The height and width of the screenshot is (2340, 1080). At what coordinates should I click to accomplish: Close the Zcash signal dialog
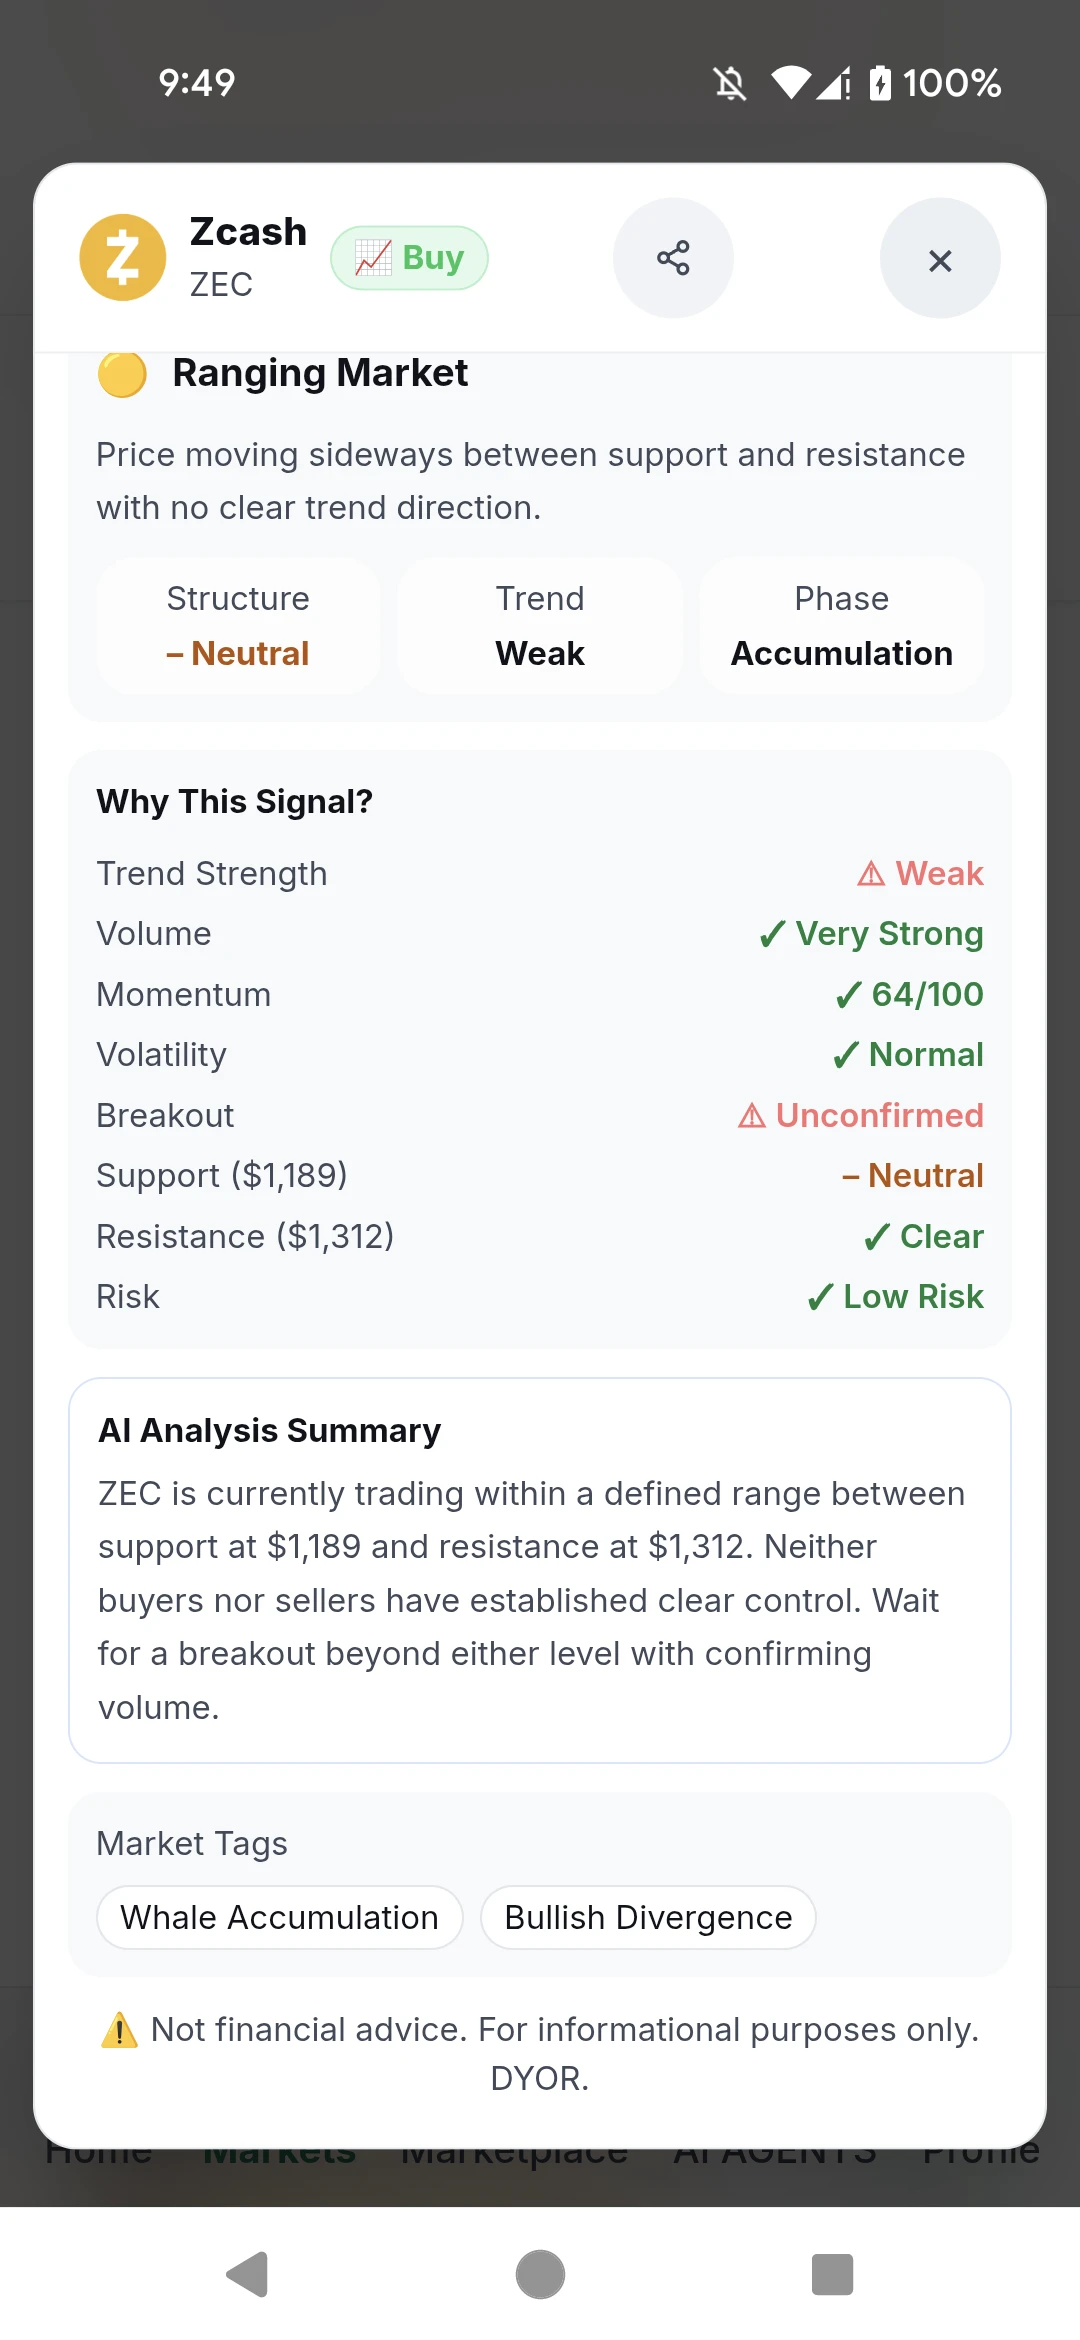(940, 258)
